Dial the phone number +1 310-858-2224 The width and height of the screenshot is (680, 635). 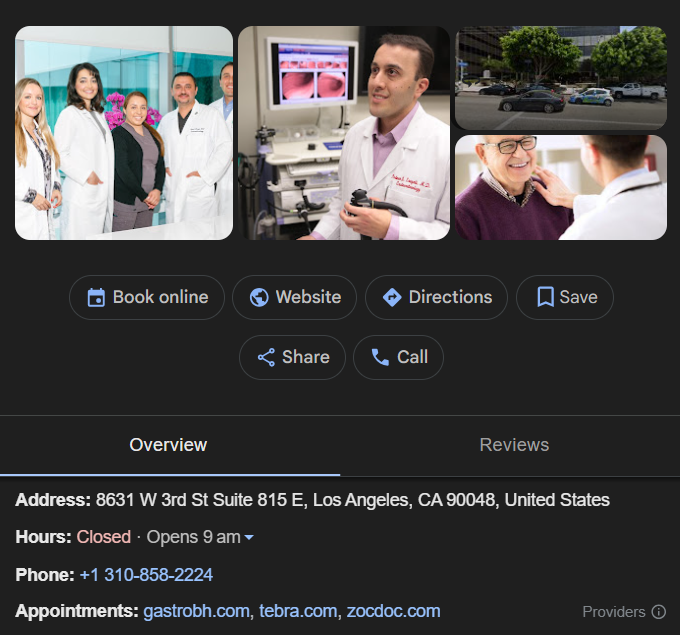point(146,575)
